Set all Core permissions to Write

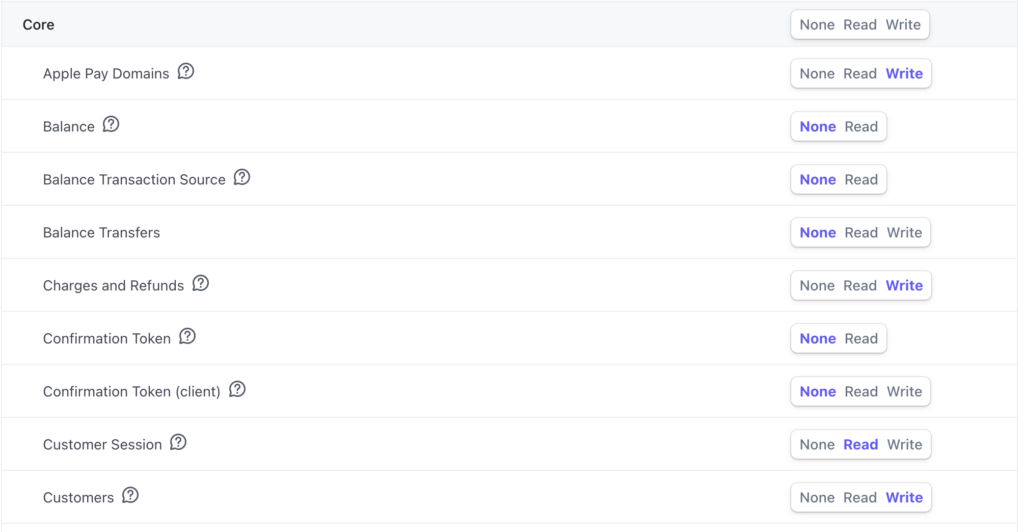(903, 25)
